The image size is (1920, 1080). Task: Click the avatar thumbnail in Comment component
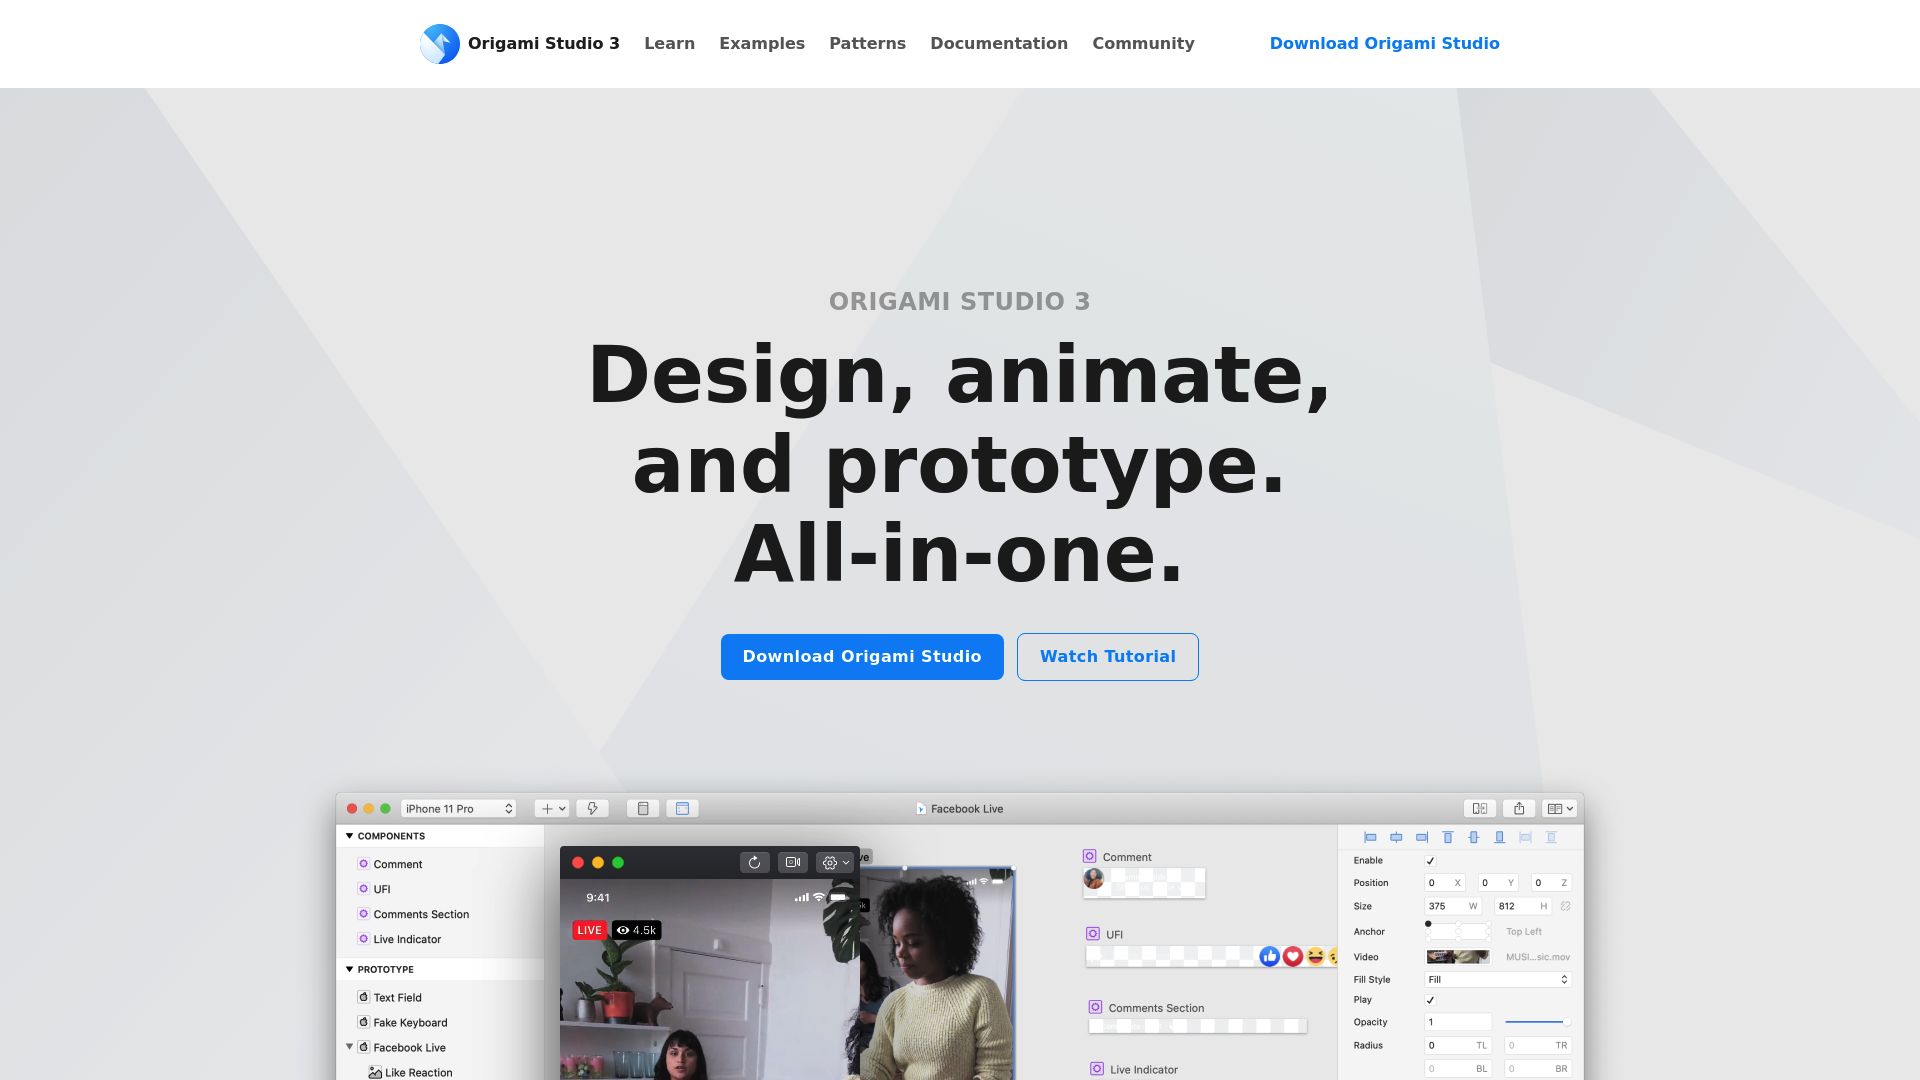1094,879
